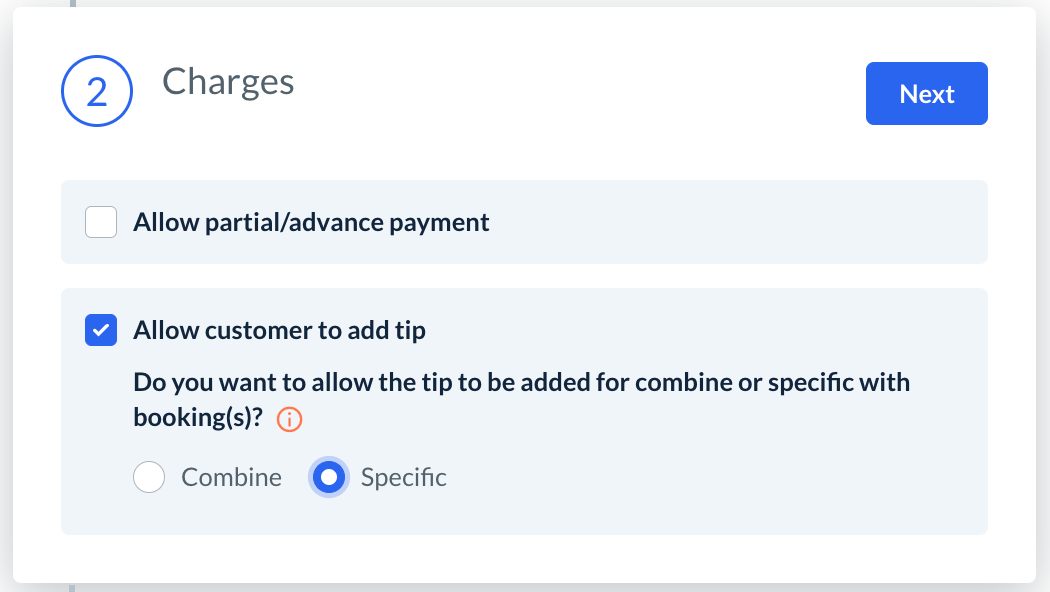Click the Charges section heading
This screenshot has height=592, width=1050.
[228, 82]
